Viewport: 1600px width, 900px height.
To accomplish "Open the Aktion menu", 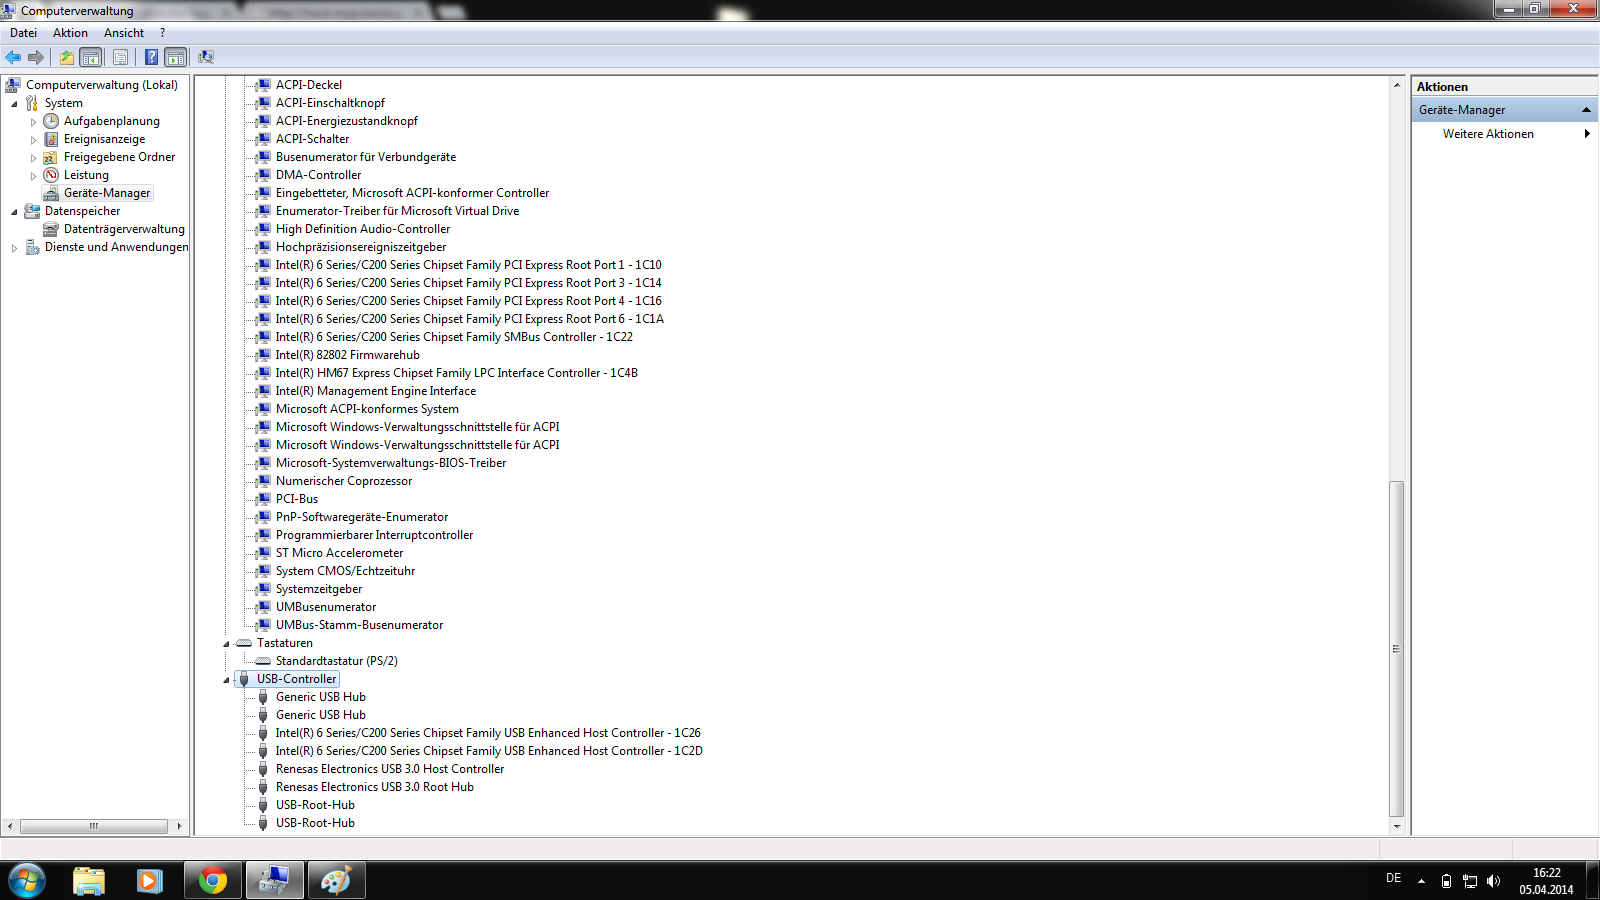I will [x=70, y=33].
